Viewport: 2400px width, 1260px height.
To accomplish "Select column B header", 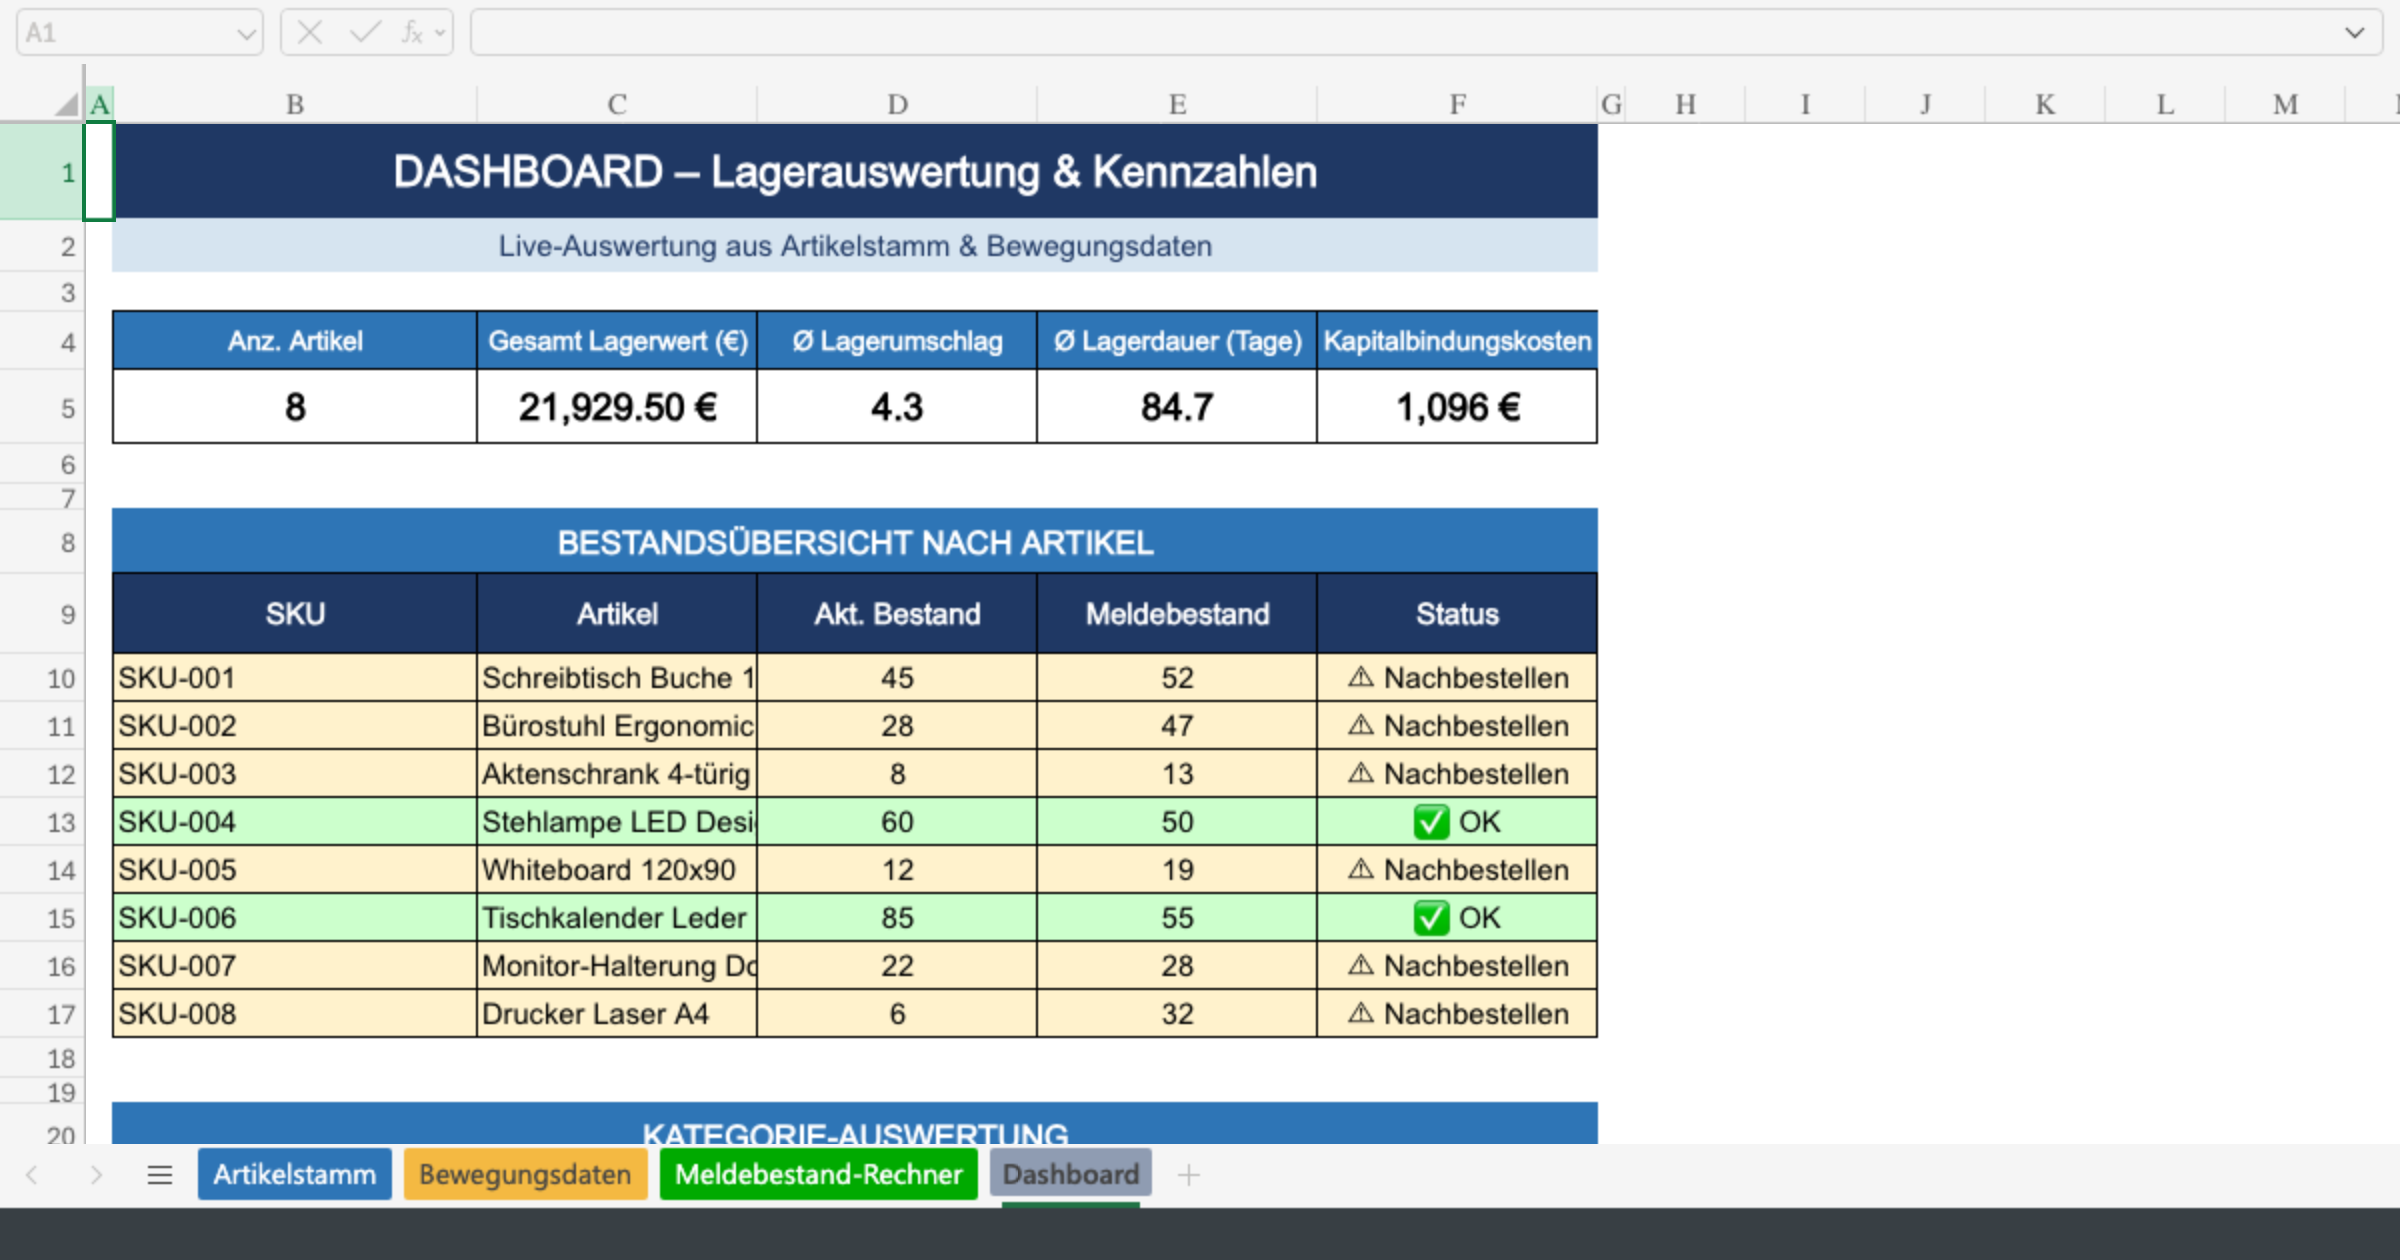I will (295, 104).
